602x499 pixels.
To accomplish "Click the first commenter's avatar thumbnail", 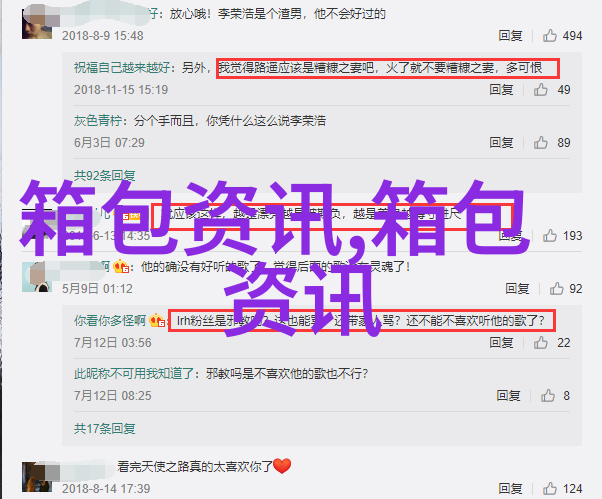I will coord(36,24).
